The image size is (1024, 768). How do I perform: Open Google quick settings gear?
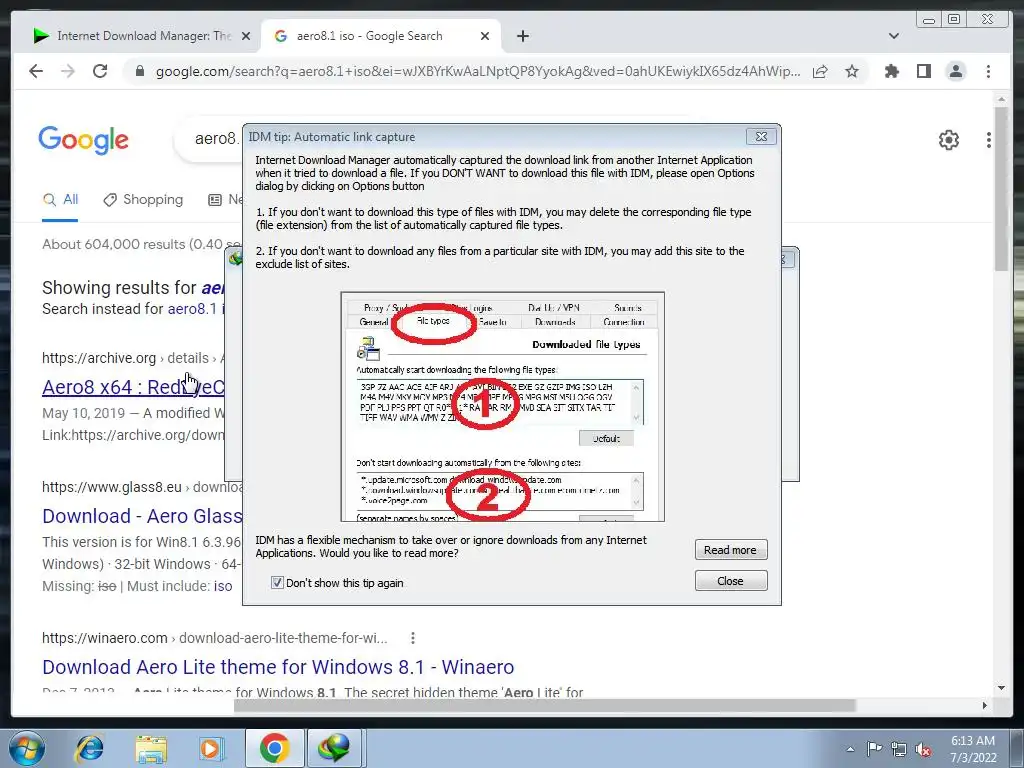coord(948,140)
